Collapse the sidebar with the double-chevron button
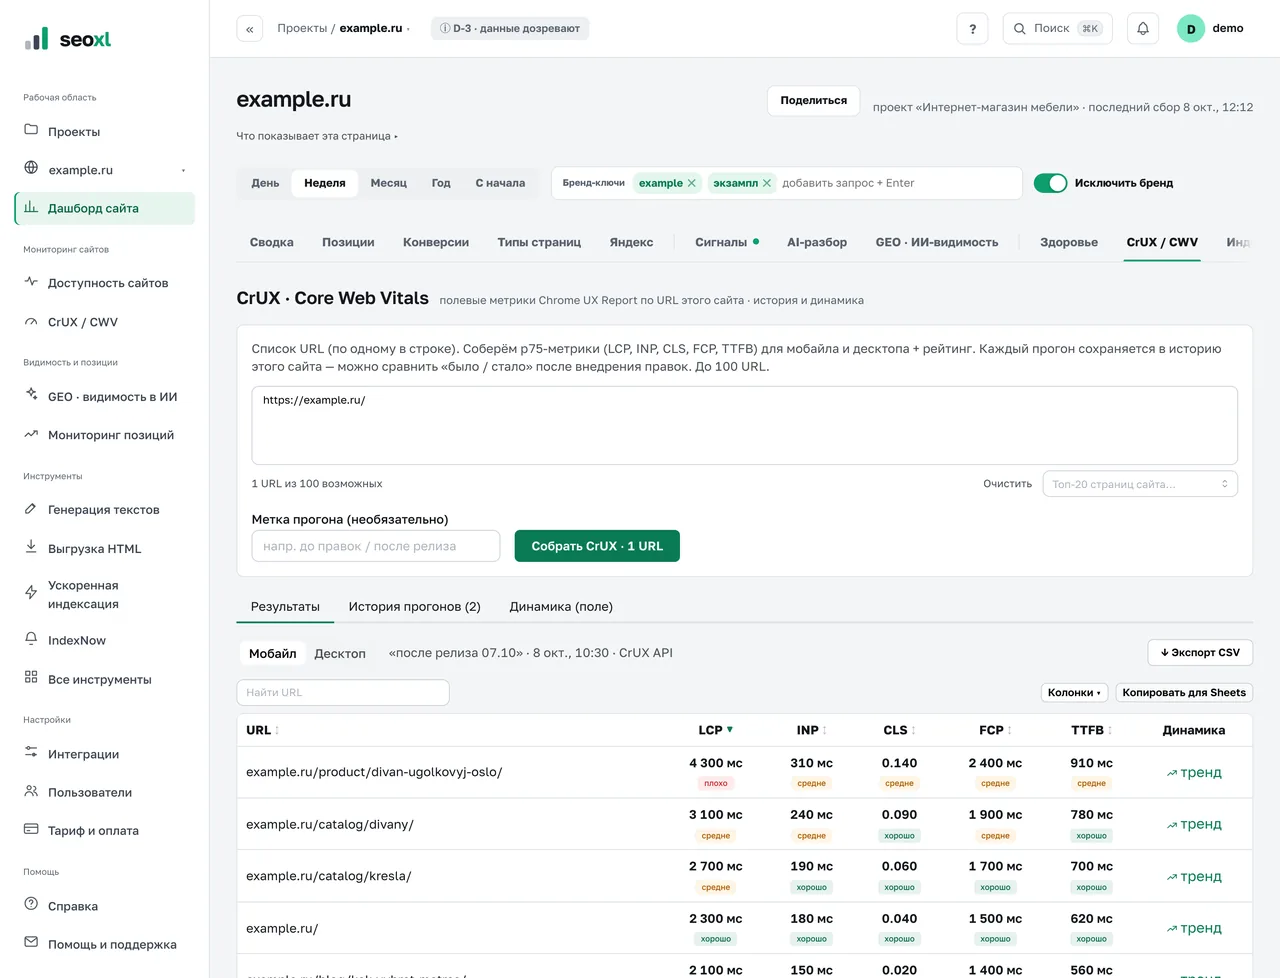Image resolution: width=1280 pixels, height=978 pixels. (x=249, y=29)
